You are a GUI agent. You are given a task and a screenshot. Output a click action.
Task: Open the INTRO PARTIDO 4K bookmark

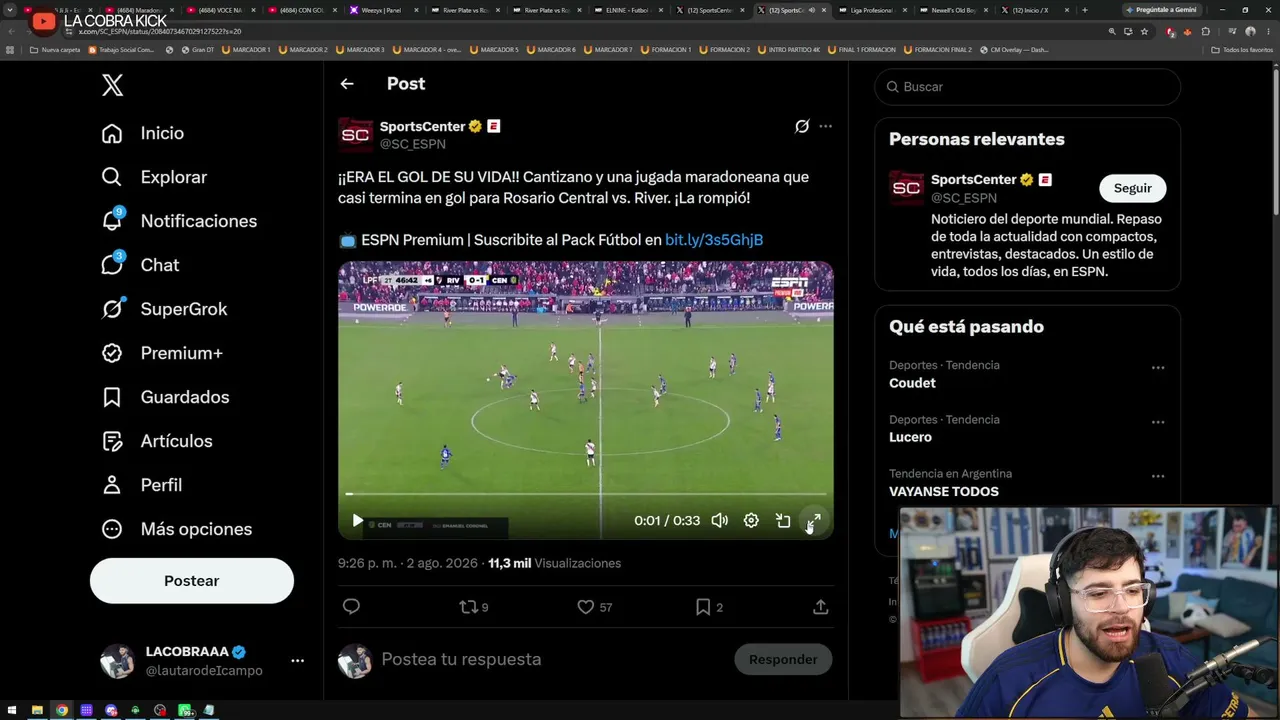tap(789, 49)
